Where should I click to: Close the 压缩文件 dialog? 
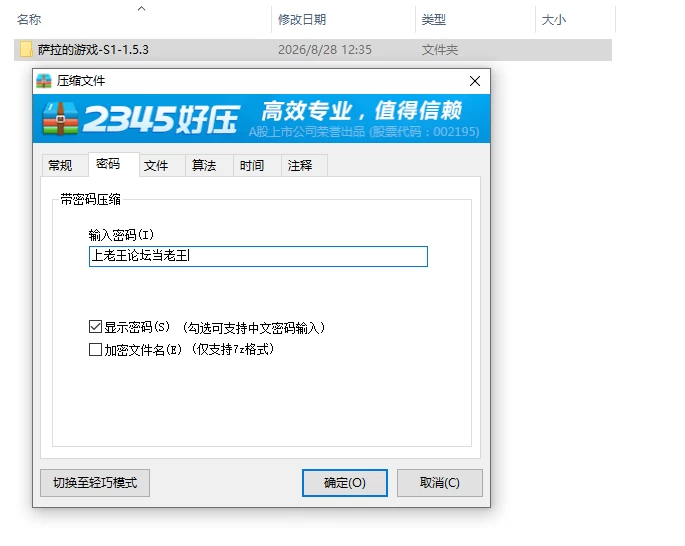[x=475, y=81]
